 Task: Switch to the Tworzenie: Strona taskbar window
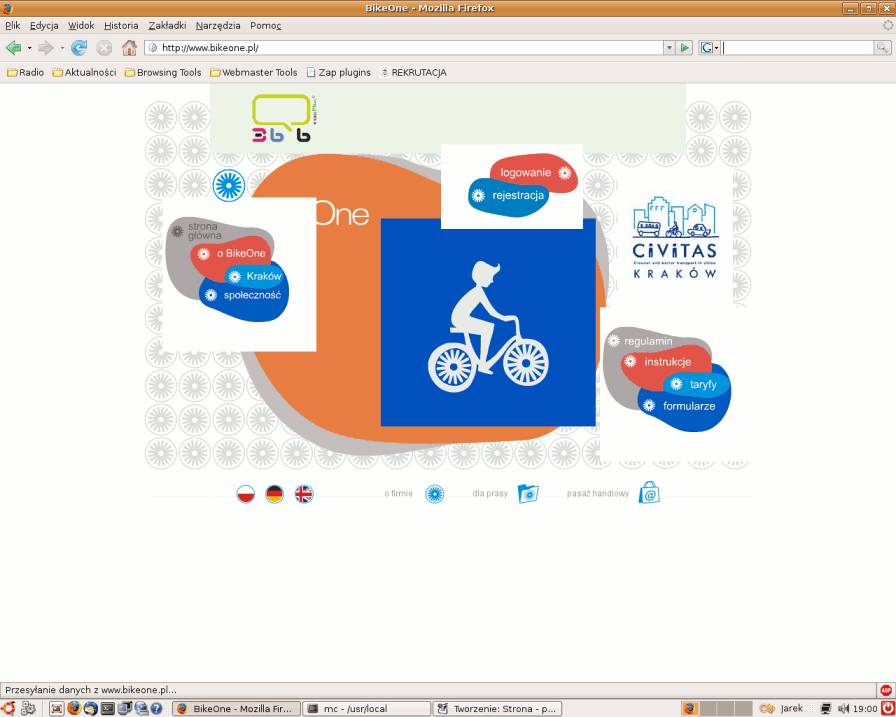click(x=497, y=709)
